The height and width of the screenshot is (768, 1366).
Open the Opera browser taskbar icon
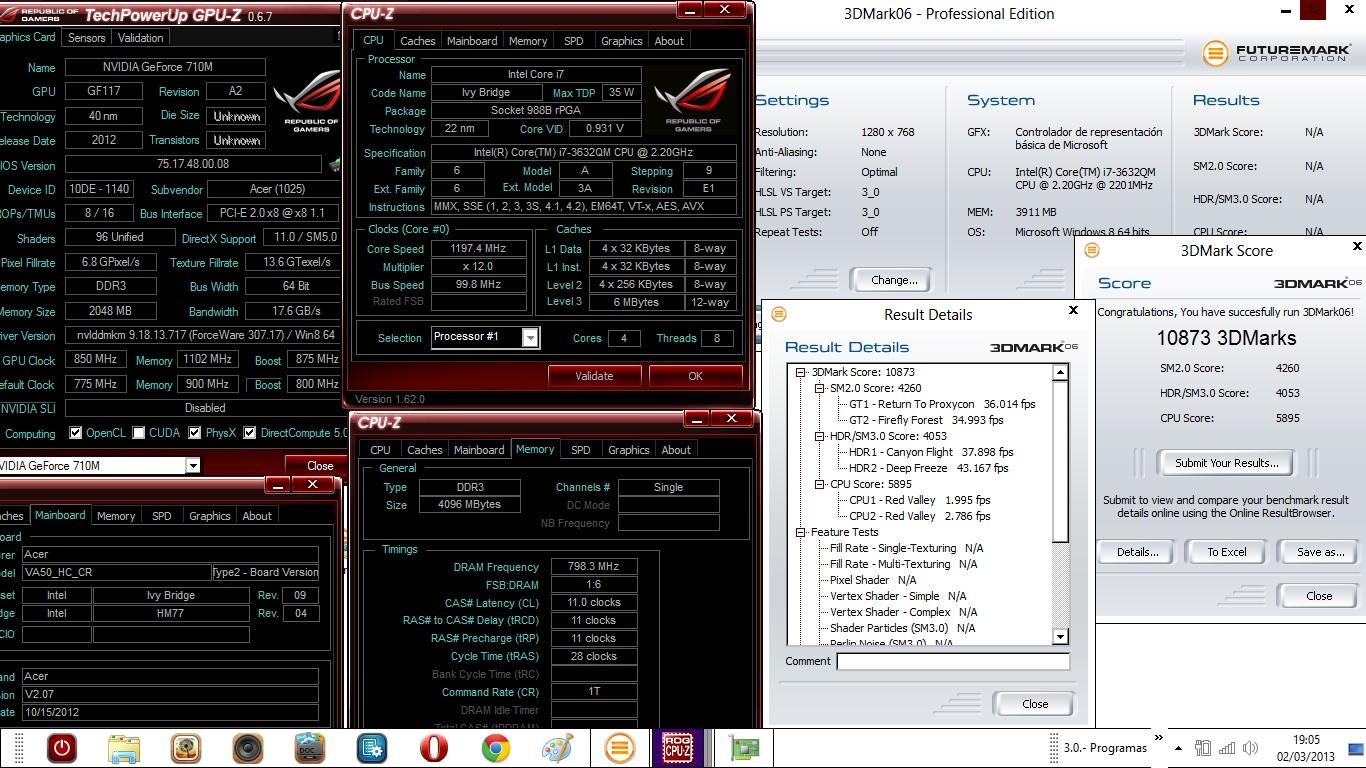pyautogui.click(x=434, y=747)
